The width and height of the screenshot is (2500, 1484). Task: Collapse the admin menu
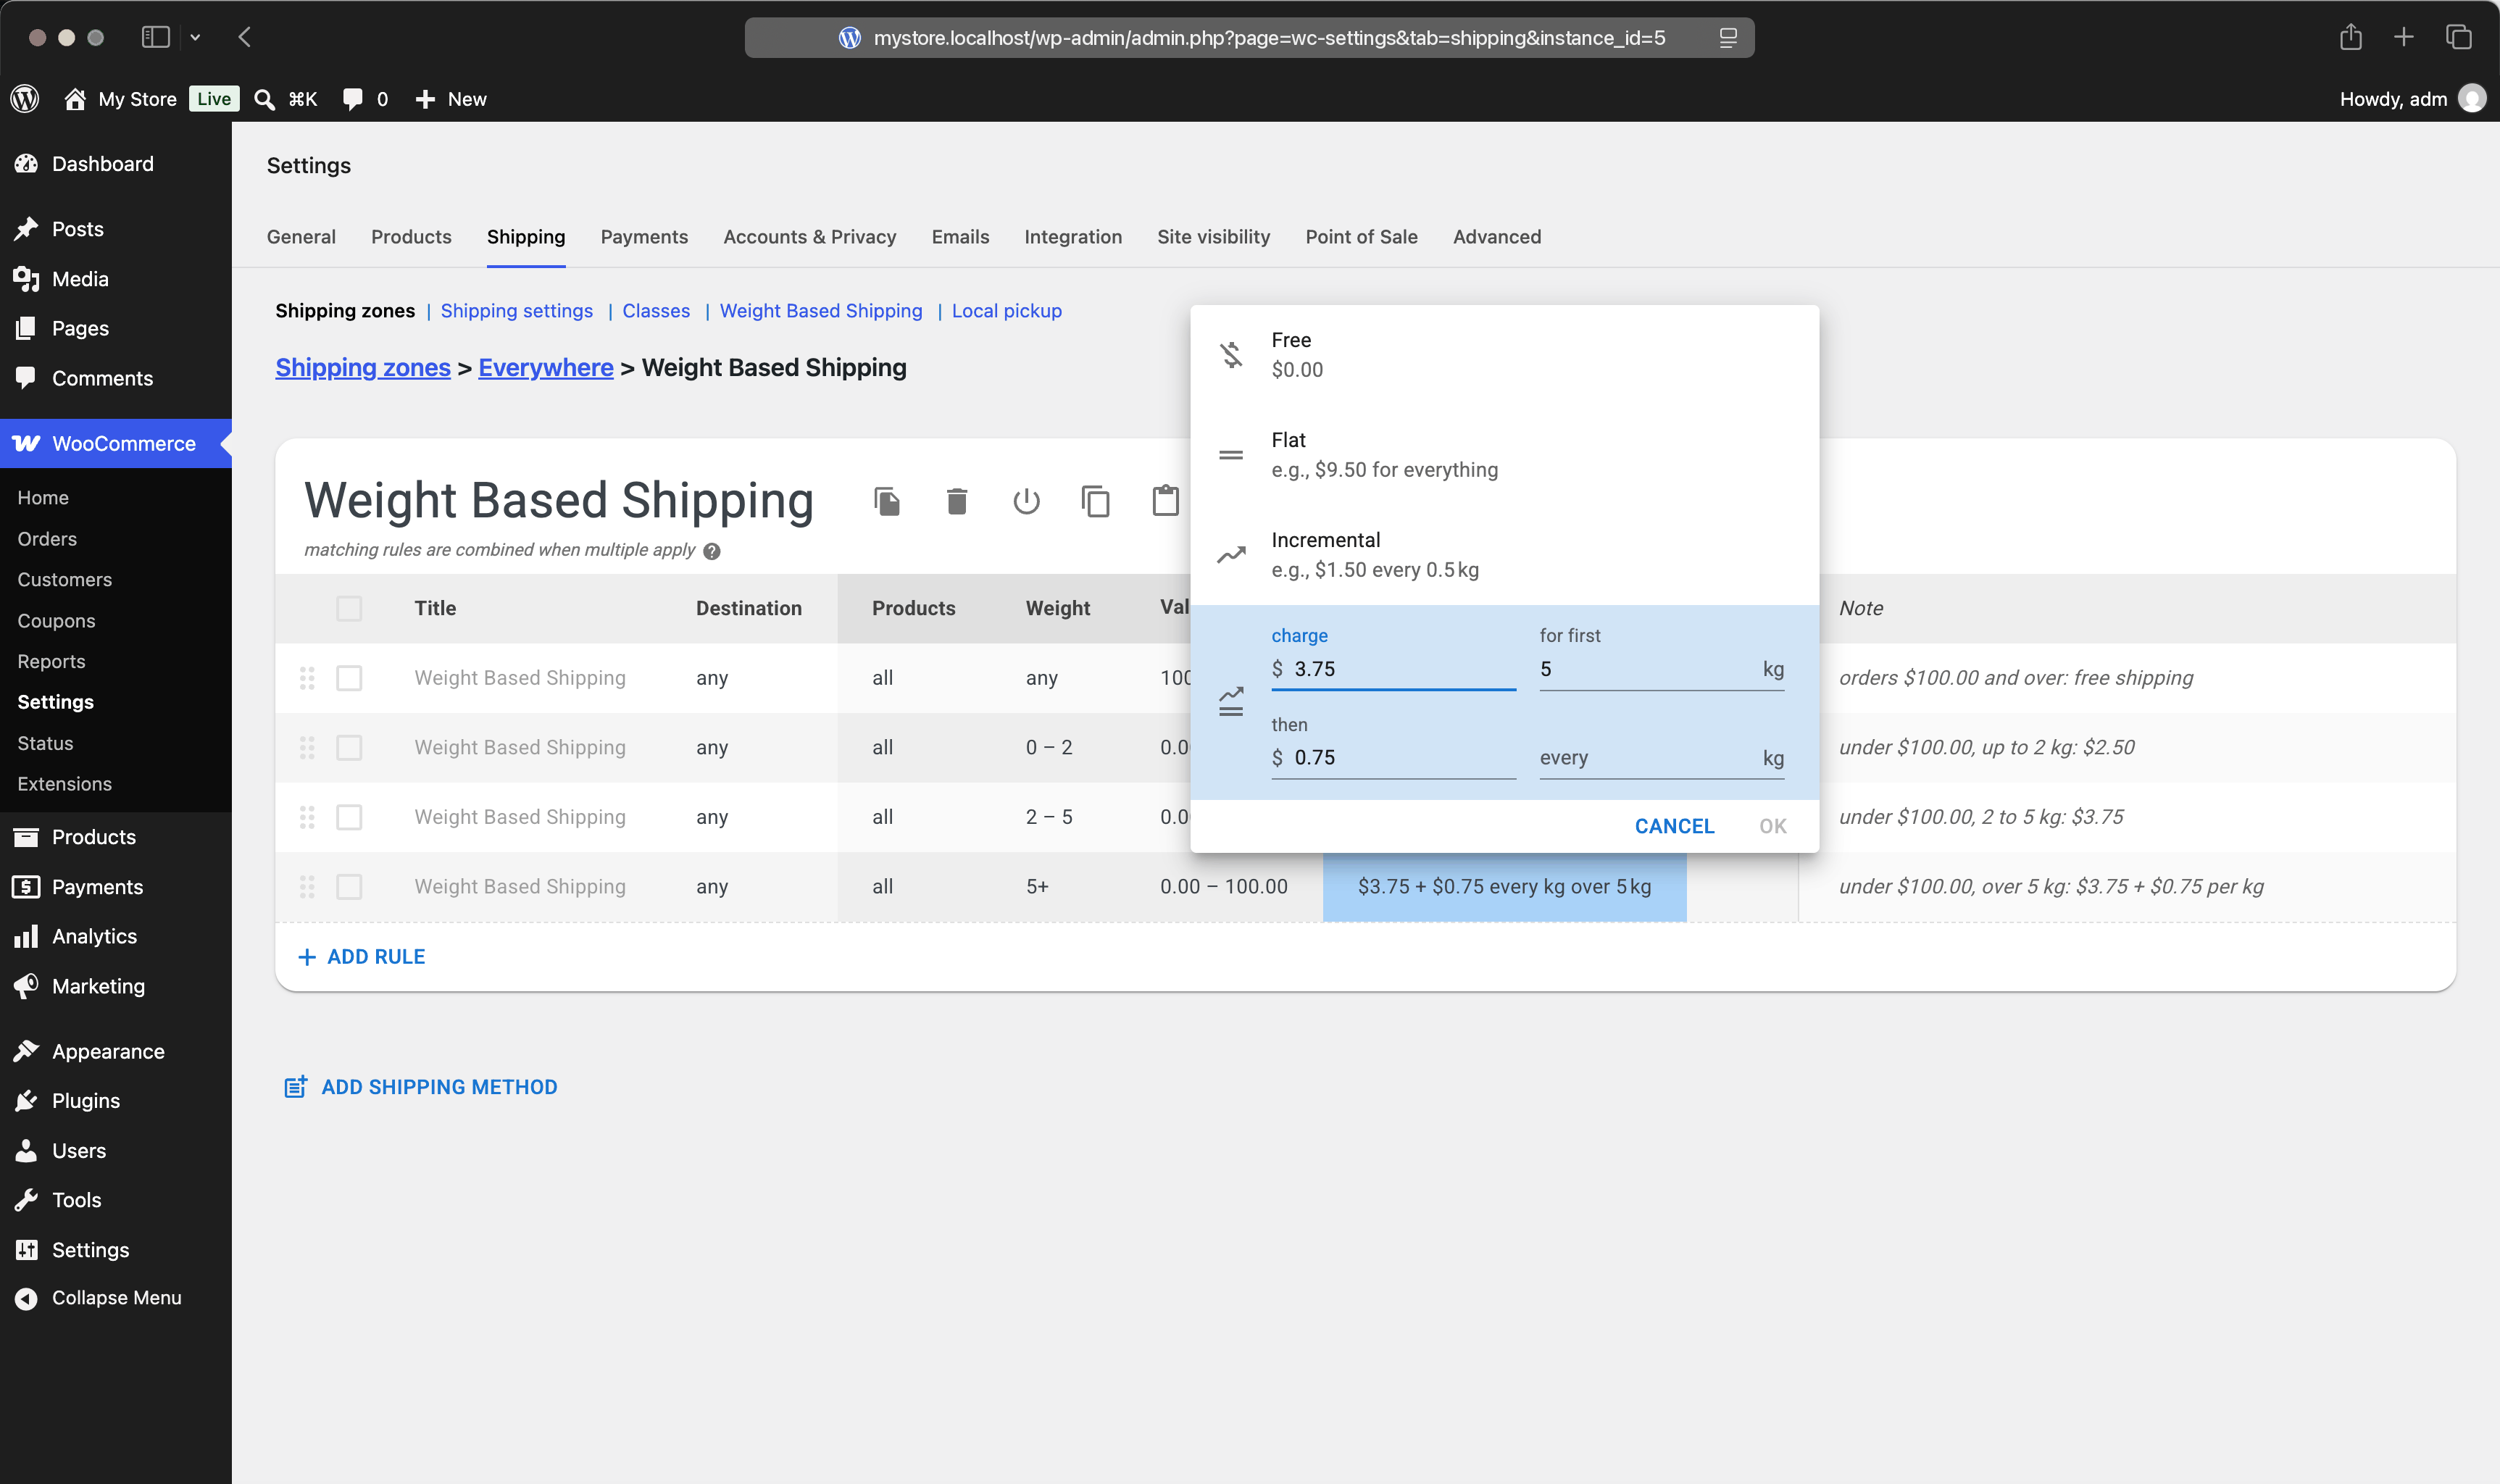click(x=116, y=1298)
